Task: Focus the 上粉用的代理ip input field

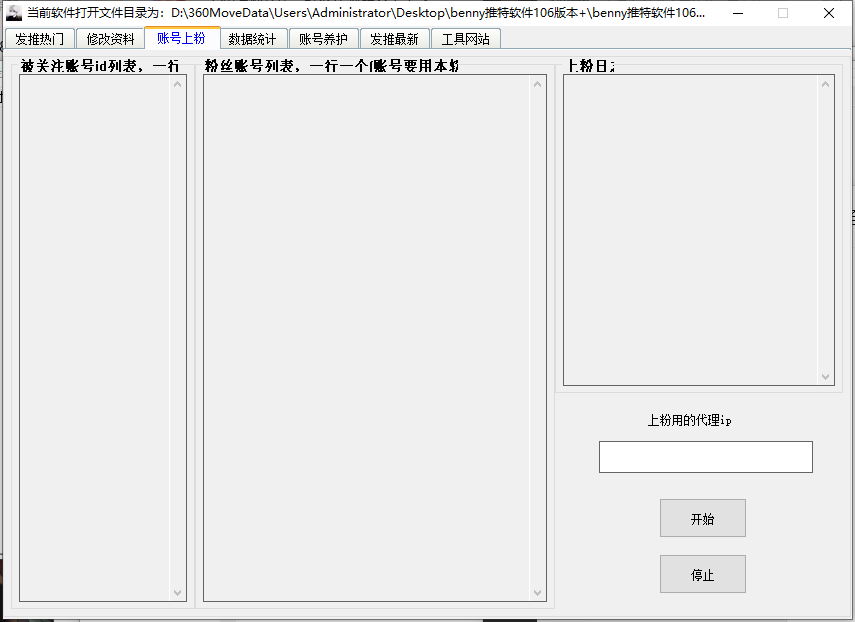Action: 705,457
